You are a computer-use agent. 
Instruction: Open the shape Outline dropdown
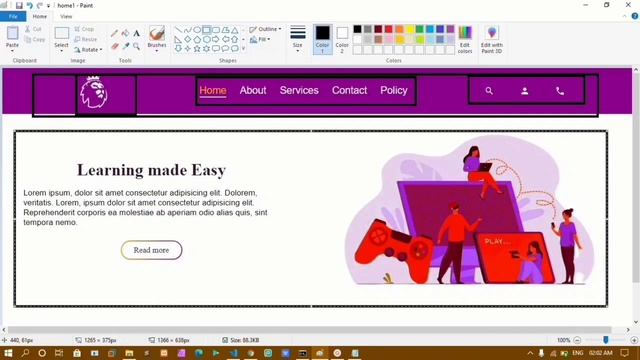tap(265, 29)
